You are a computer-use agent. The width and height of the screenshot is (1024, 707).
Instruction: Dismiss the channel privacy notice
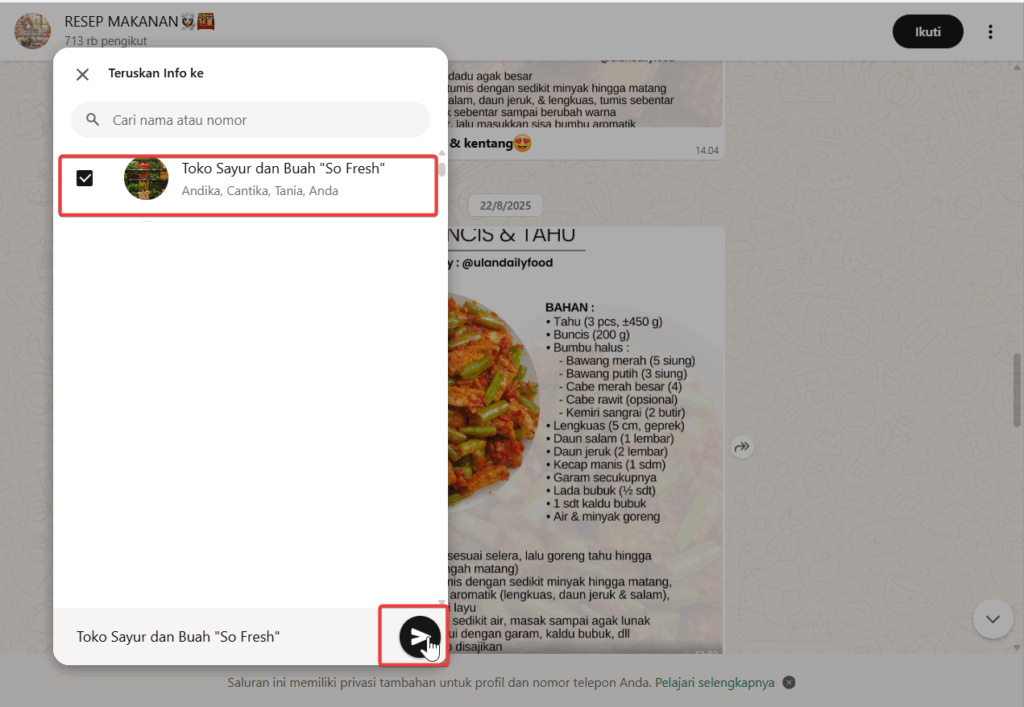[x=789, y=683]
